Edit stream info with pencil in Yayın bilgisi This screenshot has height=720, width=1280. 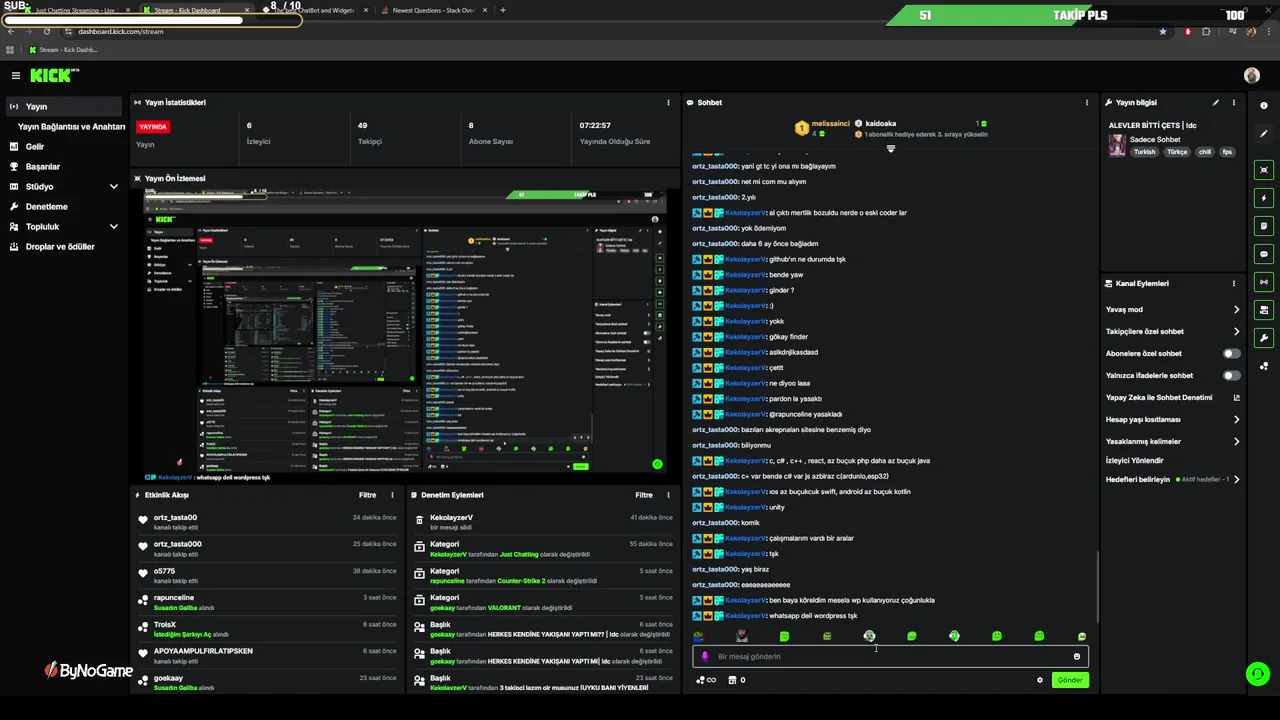pos(1216,102)
